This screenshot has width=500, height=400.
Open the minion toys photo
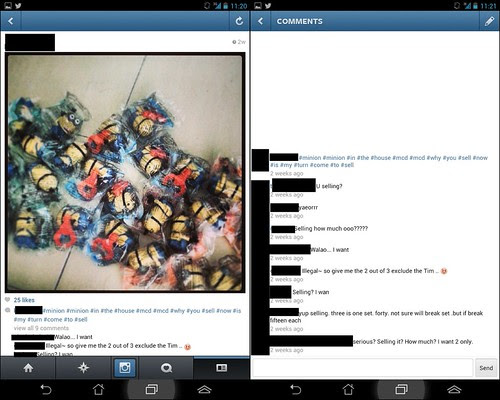pos(125,172)
